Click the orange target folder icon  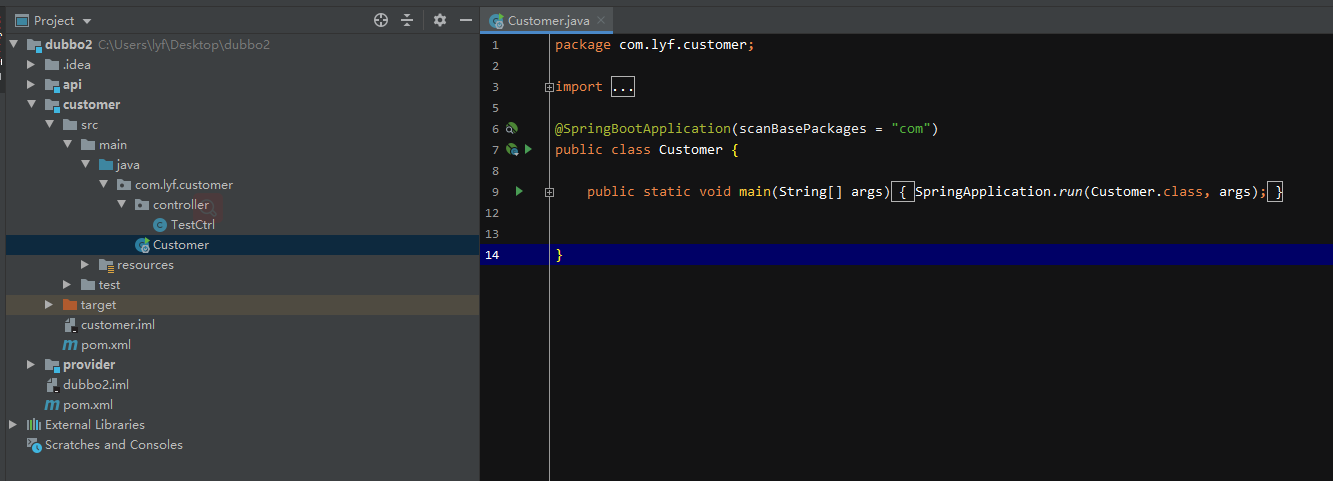70,305
